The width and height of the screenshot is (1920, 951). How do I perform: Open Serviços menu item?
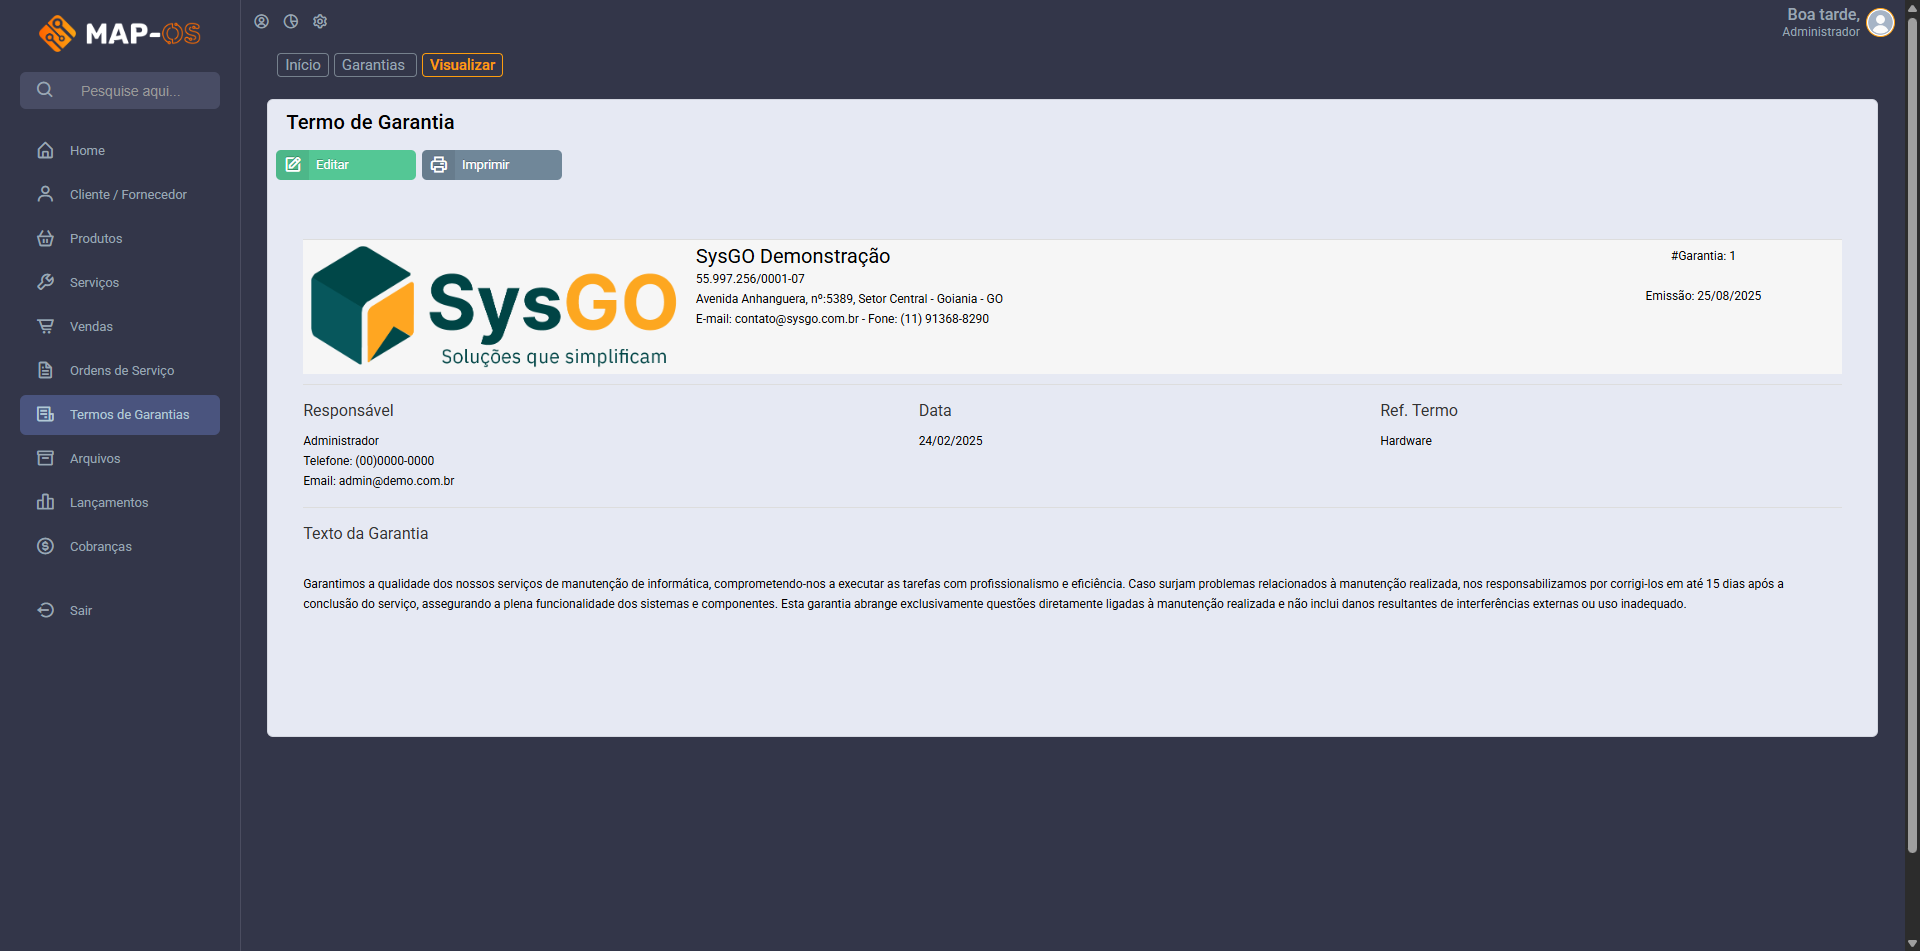point(120,282)
